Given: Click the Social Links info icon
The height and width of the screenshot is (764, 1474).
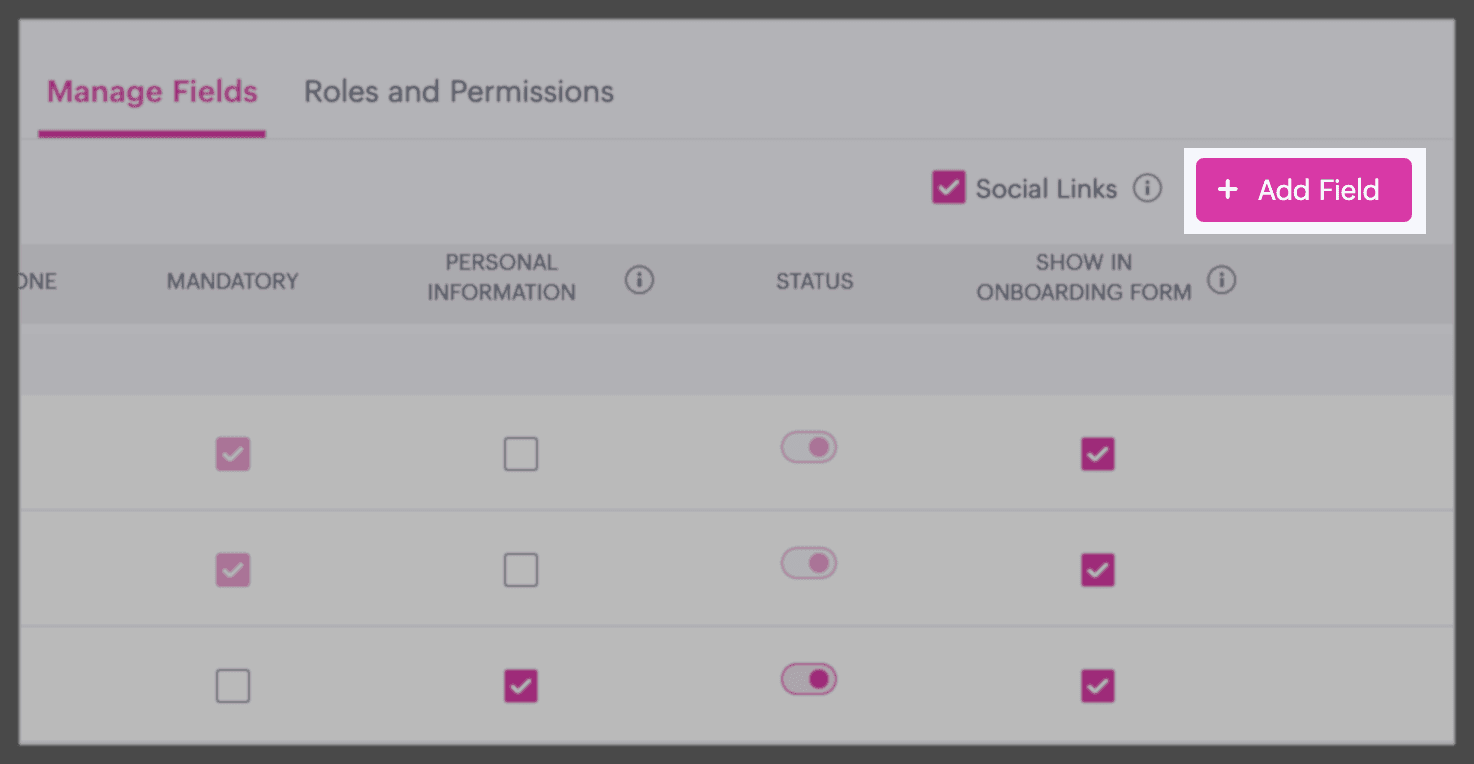Looking at the screenshot, I should [x=1147, y=188].
